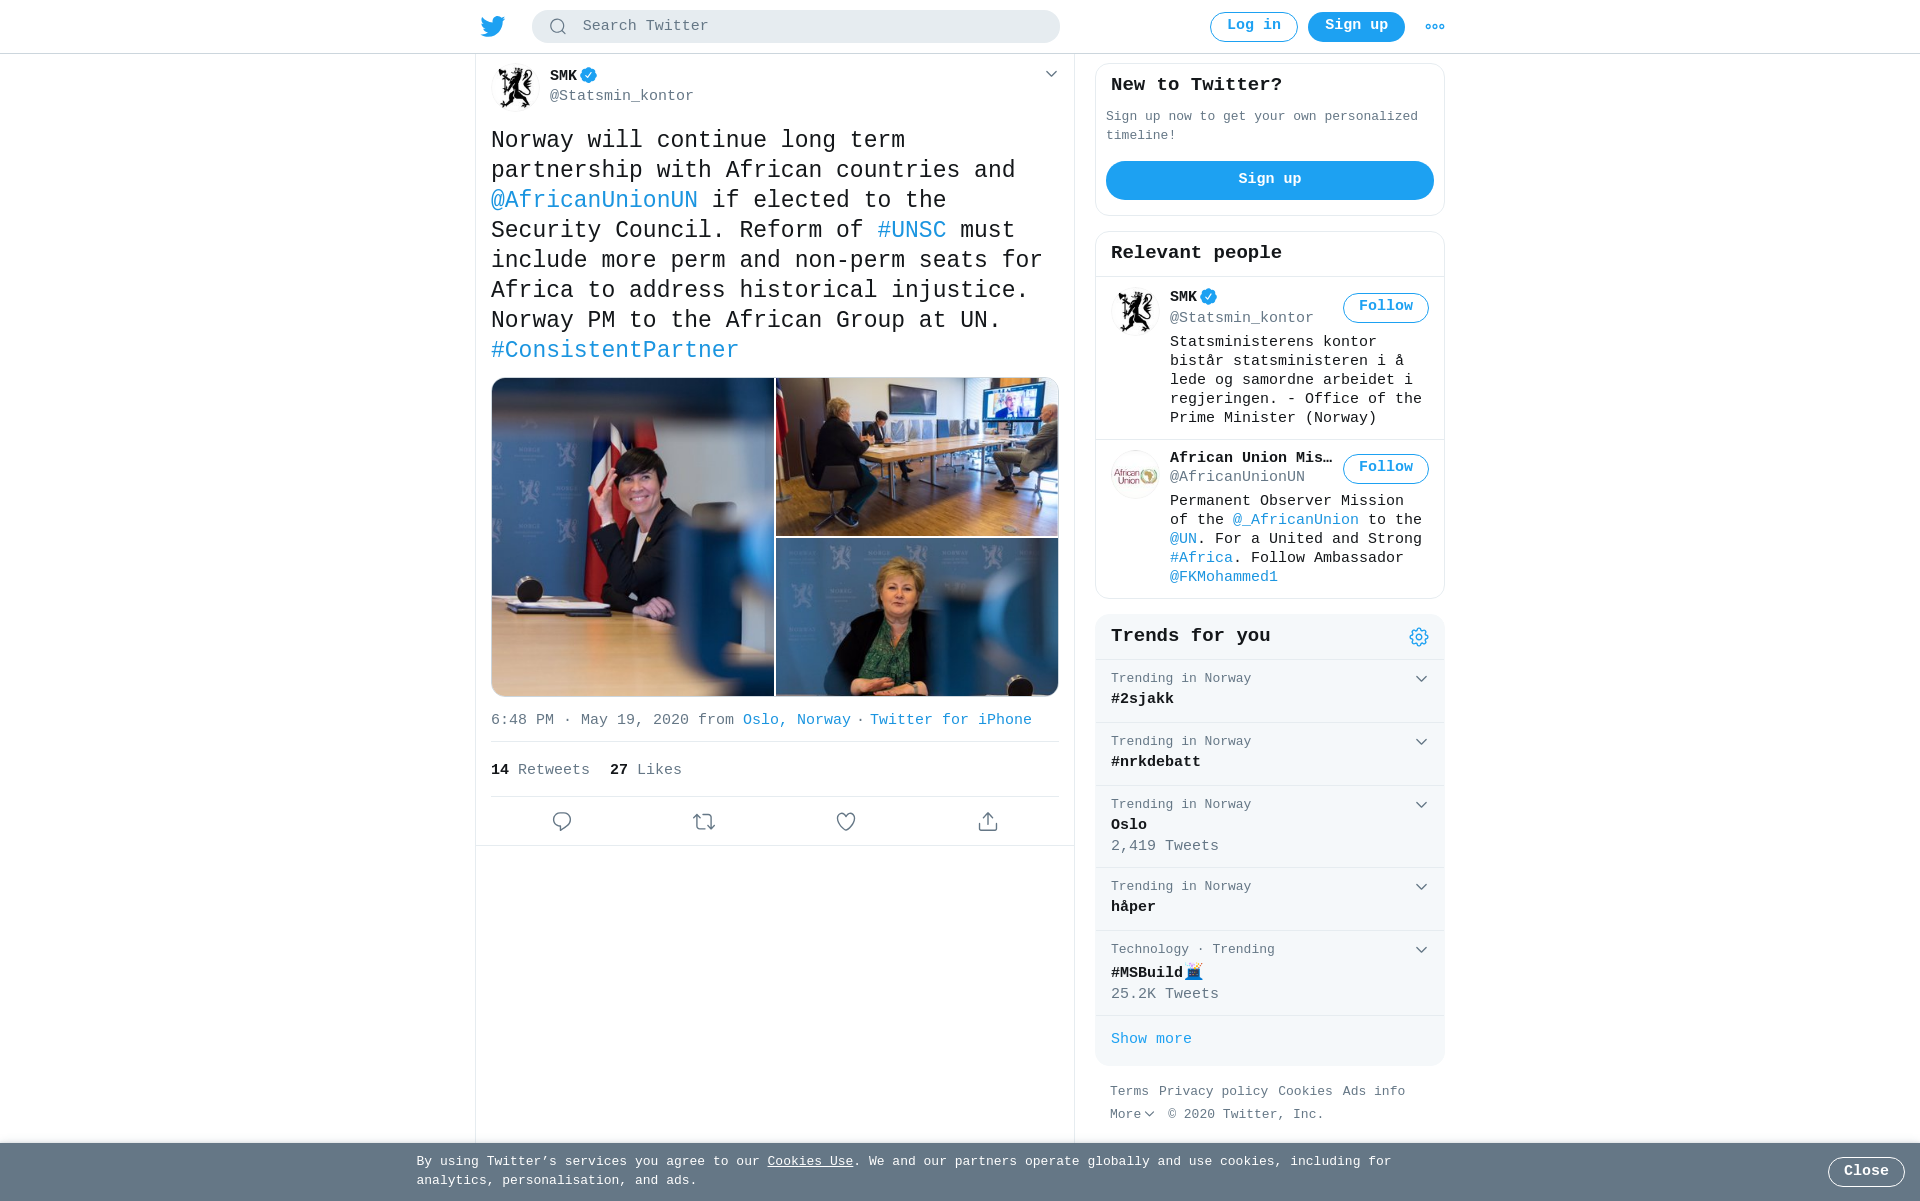Image resolution: width=1920 pixels, height=1201 pixels.
Task: Expand options for #2sjakk trend
Action: (x=1421, y=679)
